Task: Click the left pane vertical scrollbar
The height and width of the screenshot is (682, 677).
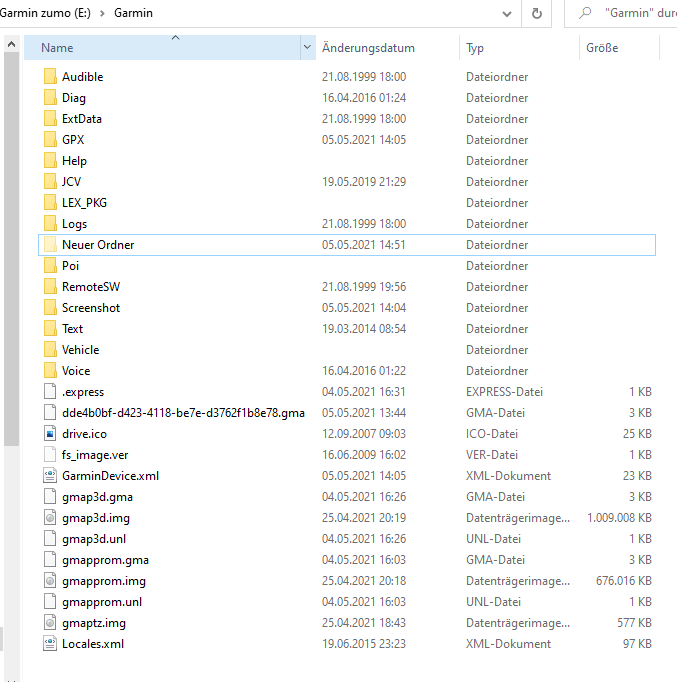Action: 11,250
